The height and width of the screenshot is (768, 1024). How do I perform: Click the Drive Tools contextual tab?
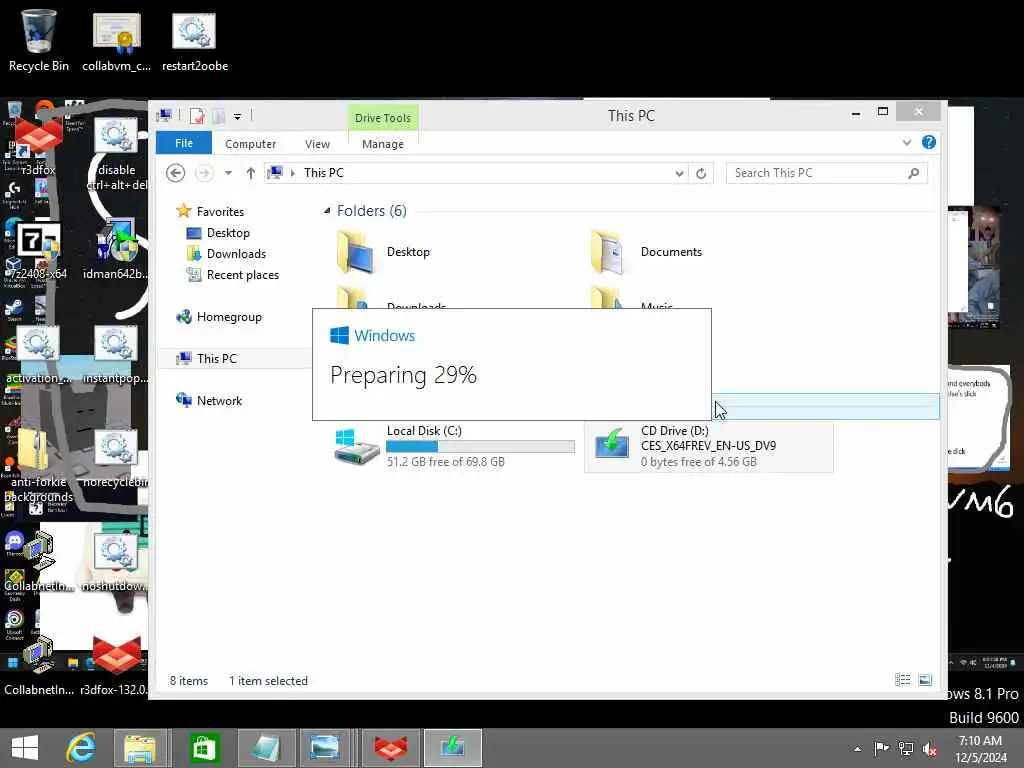click(x=383, y=118)
